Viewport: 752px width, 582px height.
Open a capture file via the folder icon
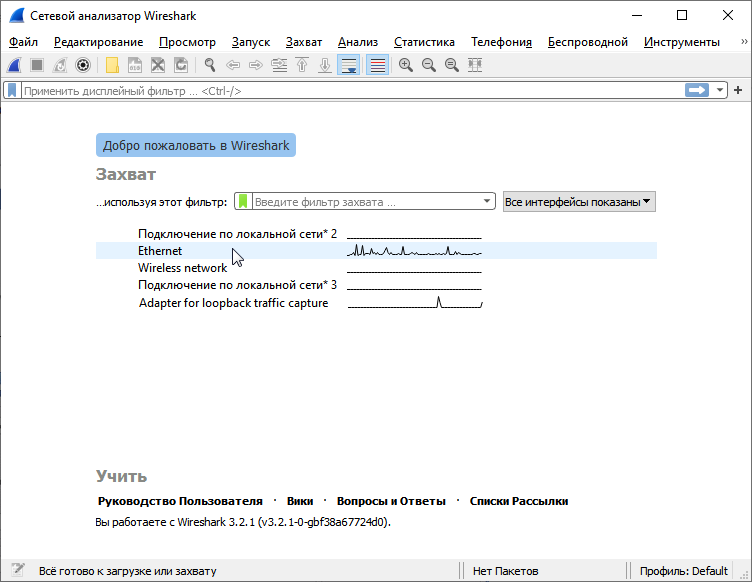click(x=112, y=65)
